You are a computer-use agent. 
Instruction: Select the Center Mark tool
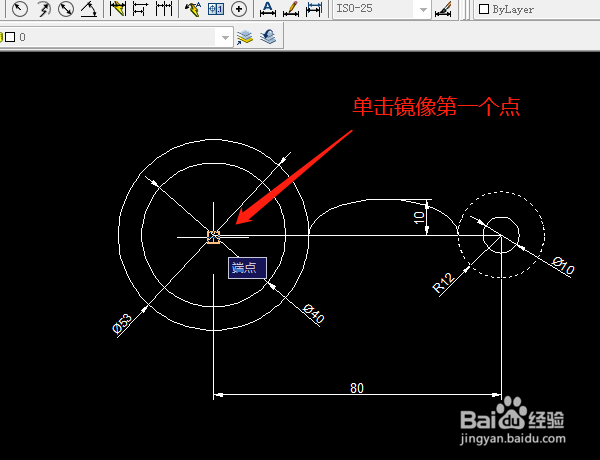[239, 9]
